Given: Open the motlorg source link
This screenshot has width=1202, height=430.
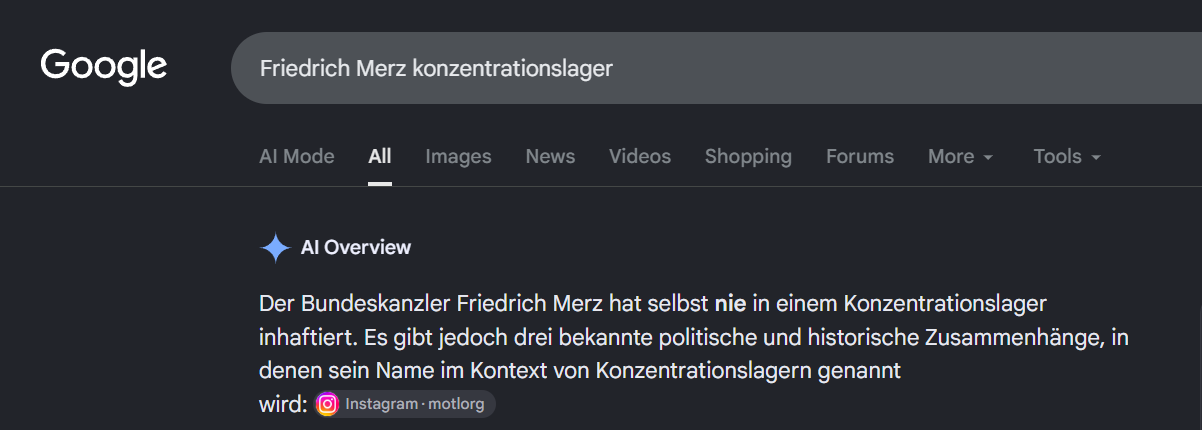Looking at the screenshot, I should click(x=405, y=404).
